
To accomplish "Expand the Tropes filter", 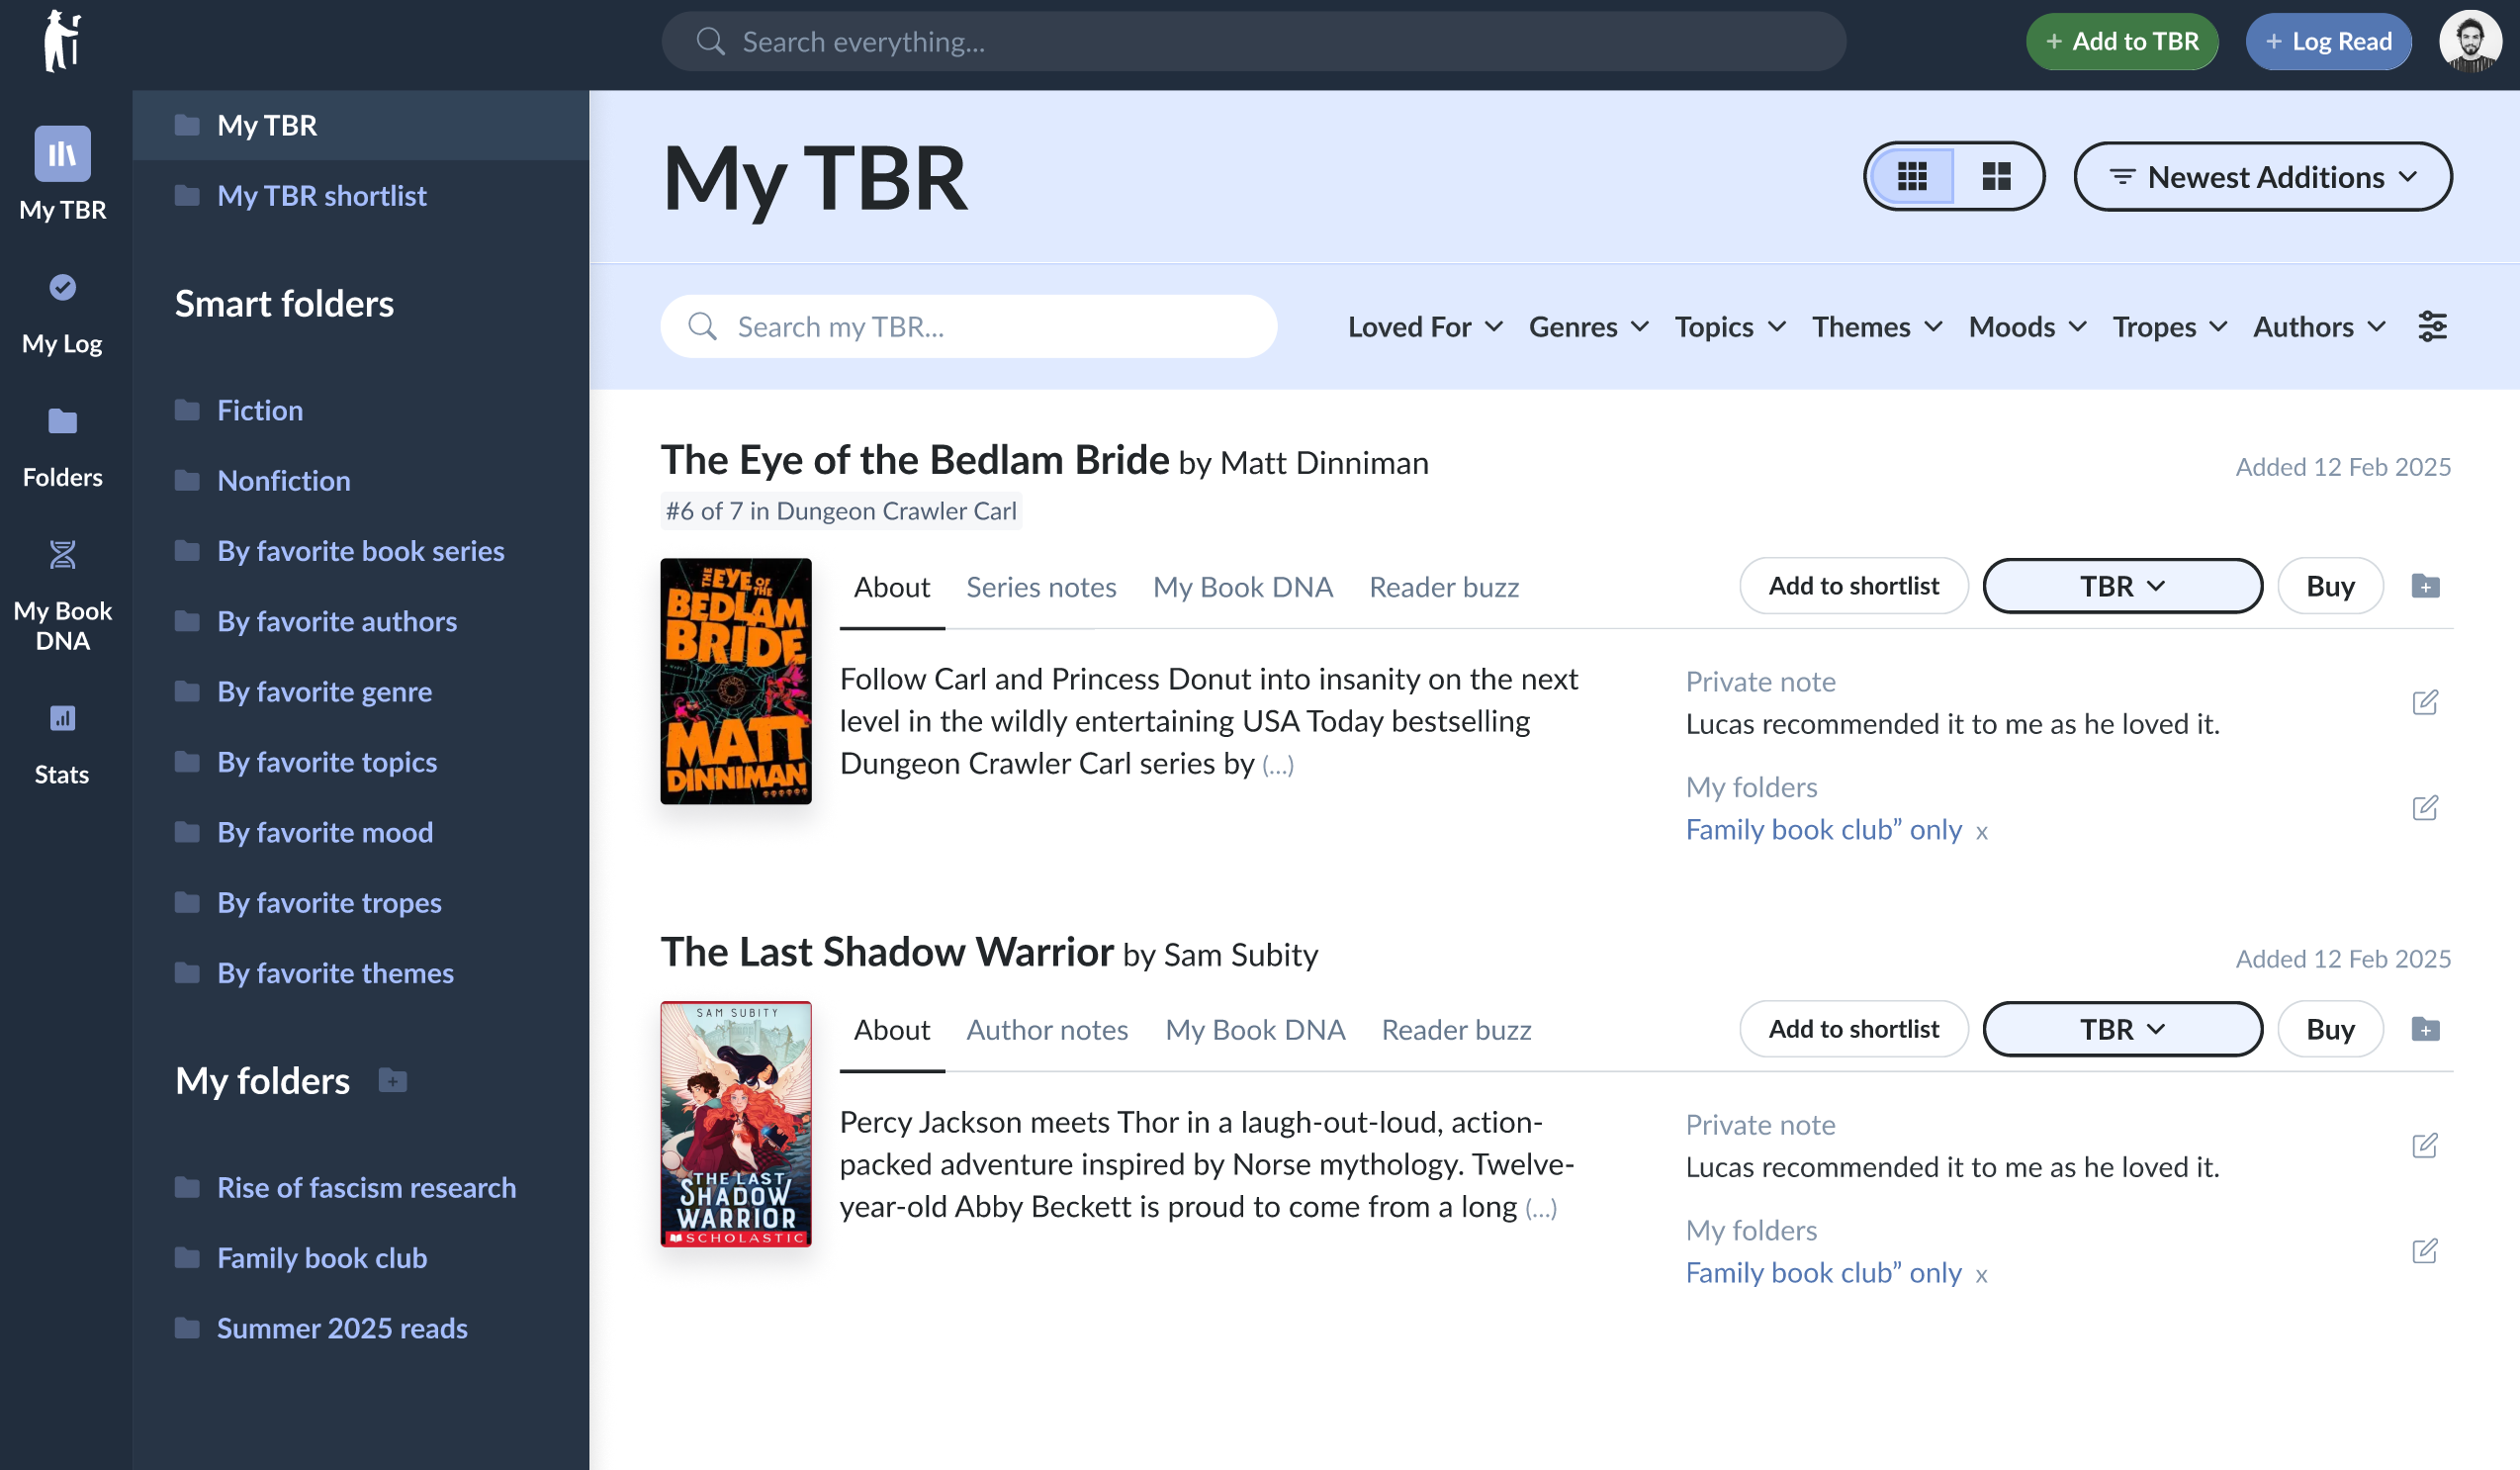I will point(2169,327).
